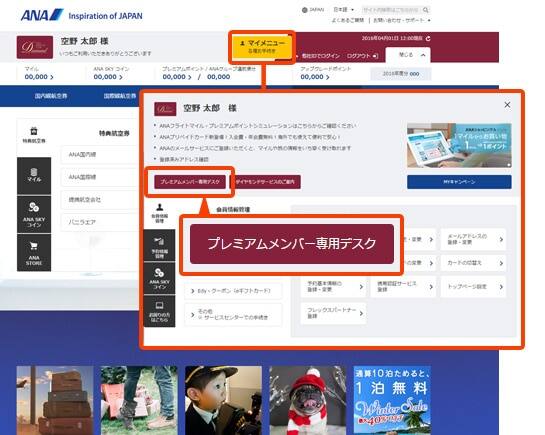Viewport: 545px width, 435px height.
Task: Switch to the 国内線航空券 tab
Action: (51, 96)
